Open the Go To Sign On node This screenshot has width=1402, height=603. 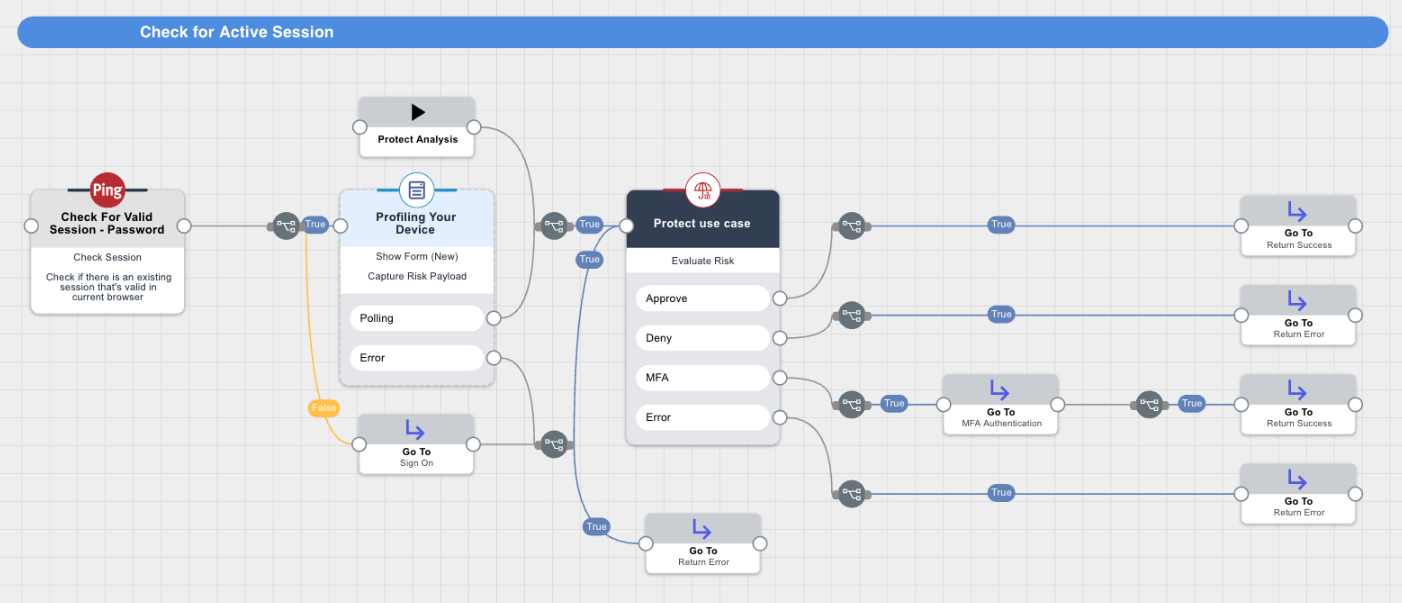(416, 444)
